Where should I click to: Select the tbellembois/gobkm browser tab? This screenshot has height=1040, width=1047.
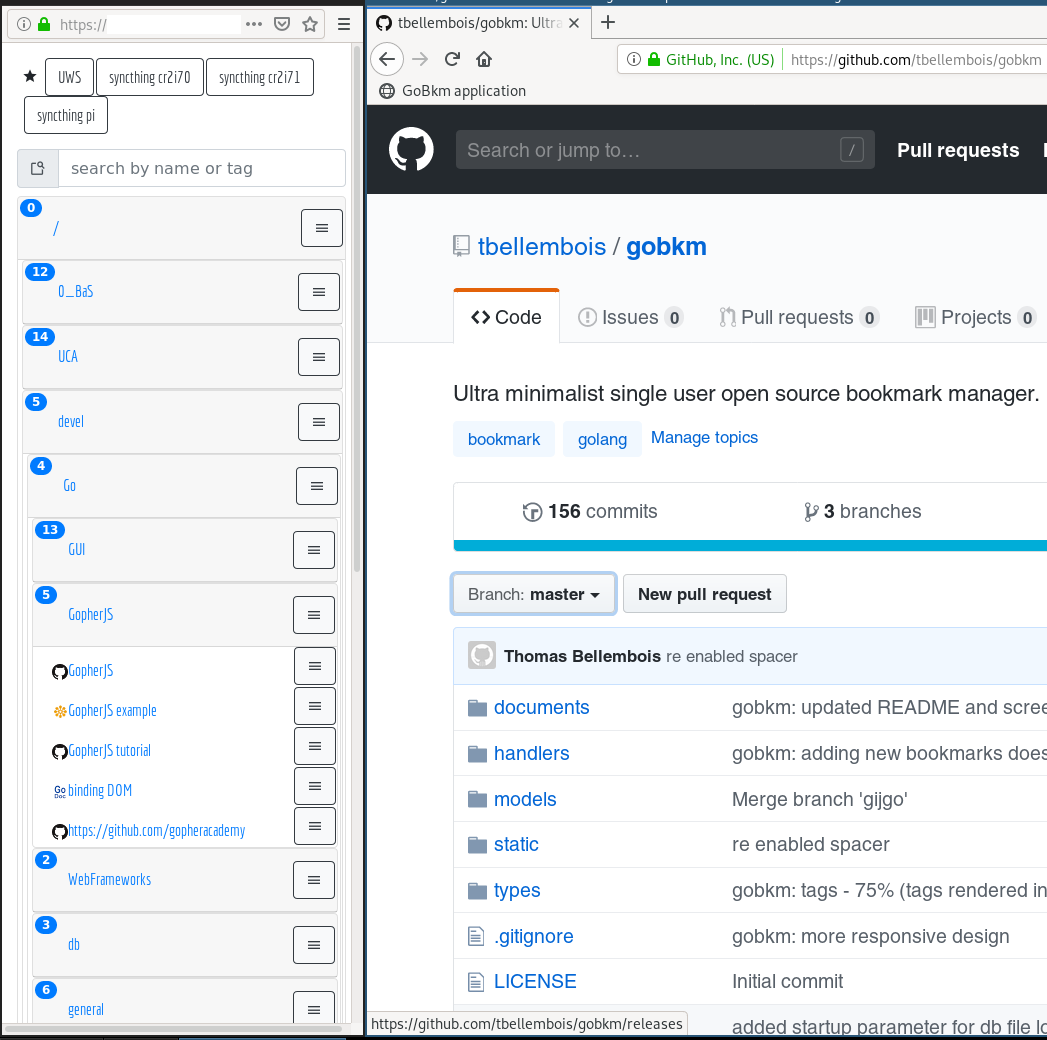point(477,23)
